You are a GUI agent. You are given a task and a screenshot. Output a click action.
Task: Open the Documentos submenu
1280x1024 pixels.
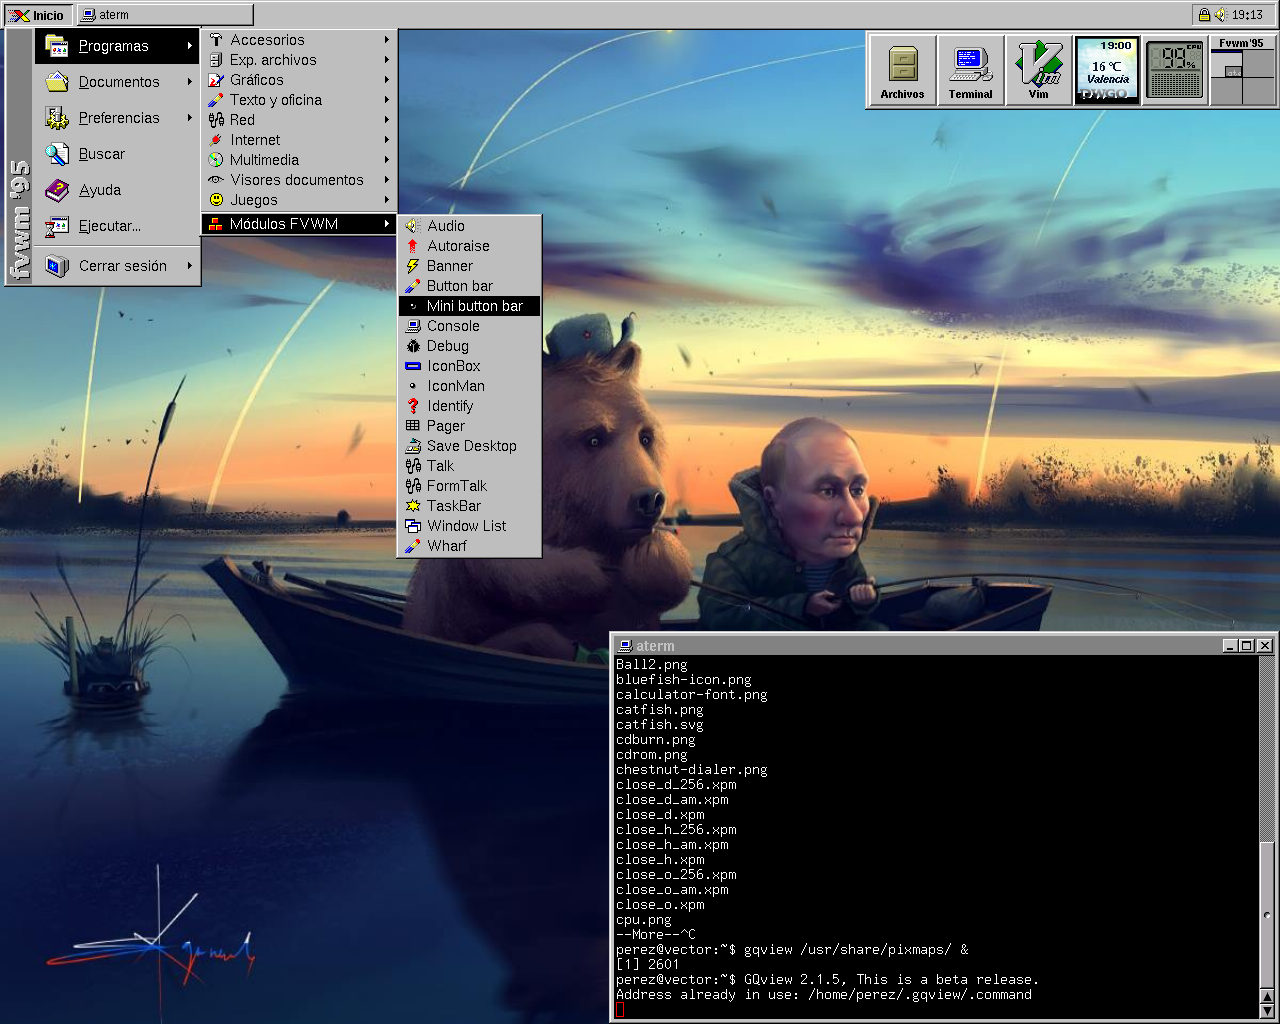pos(118,82)
